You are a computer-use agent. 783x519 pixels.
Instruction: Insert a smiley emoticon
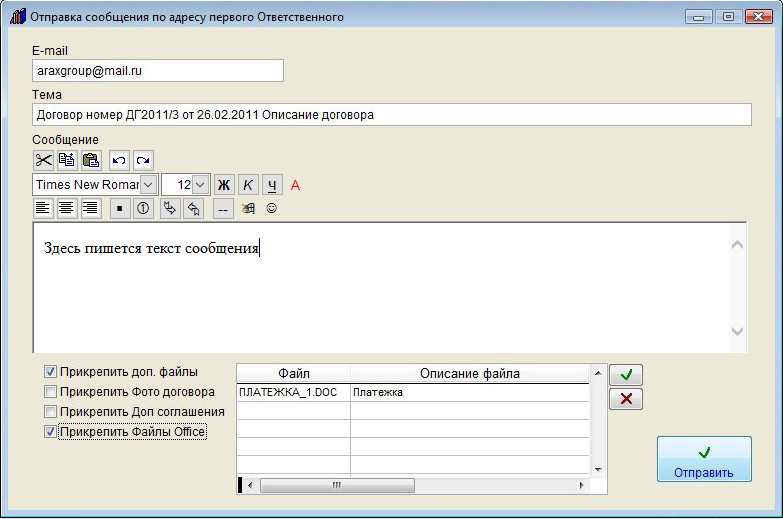(x=272, y=208)
